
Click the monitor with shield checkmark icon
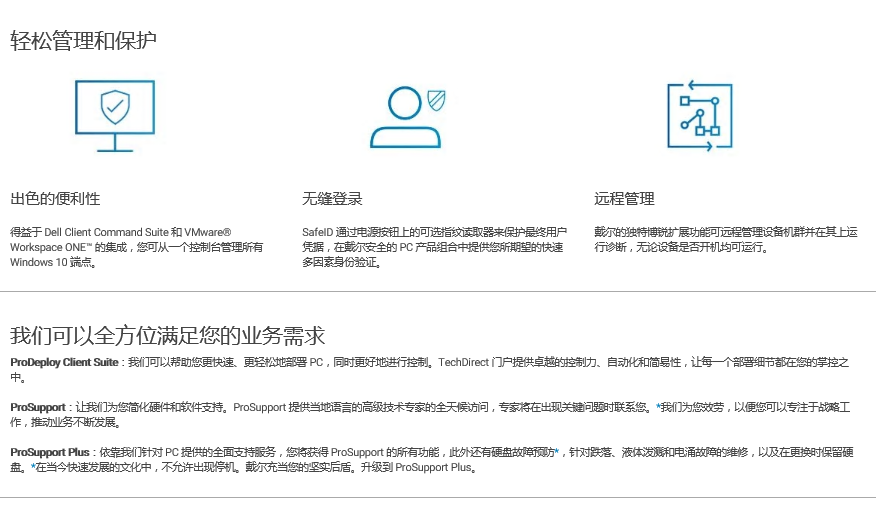(x=115, y=115)
